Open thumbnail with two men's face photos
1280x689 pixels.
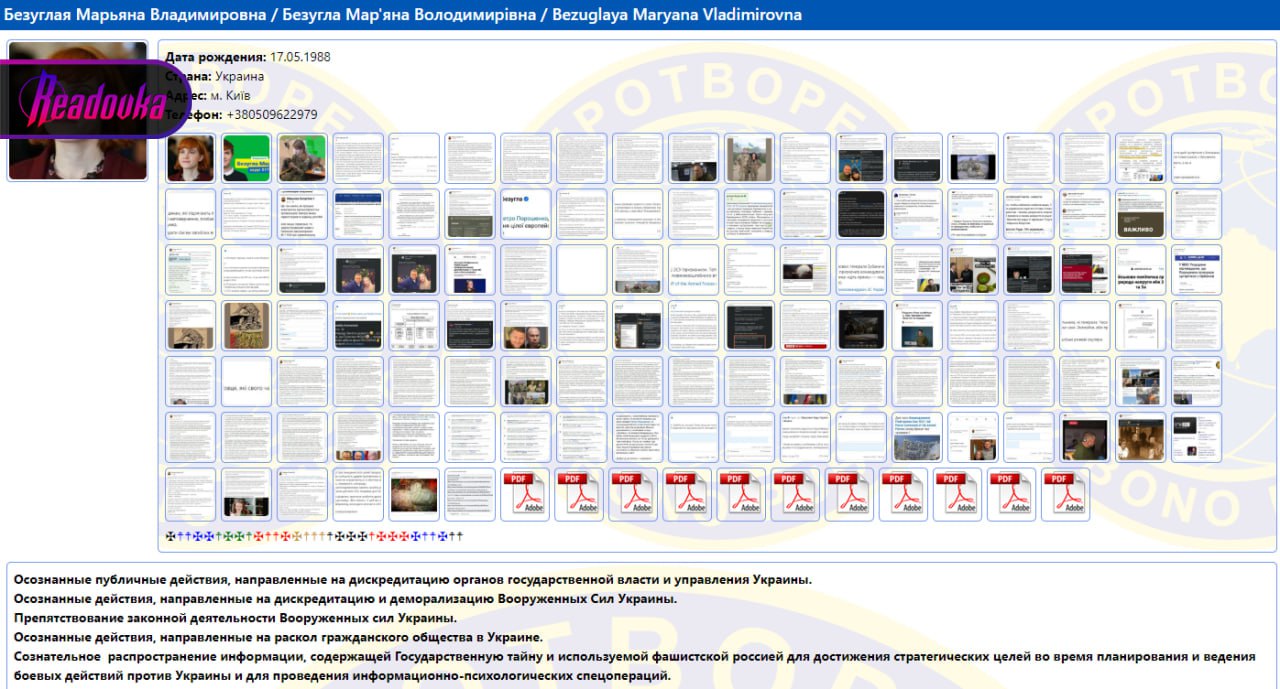[526, 326]
